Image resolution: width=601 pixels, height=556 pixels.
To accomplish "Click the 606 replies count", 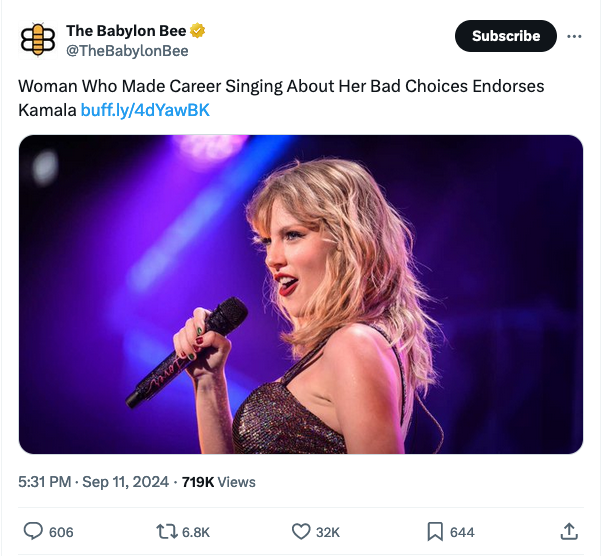I will [61, 532].
